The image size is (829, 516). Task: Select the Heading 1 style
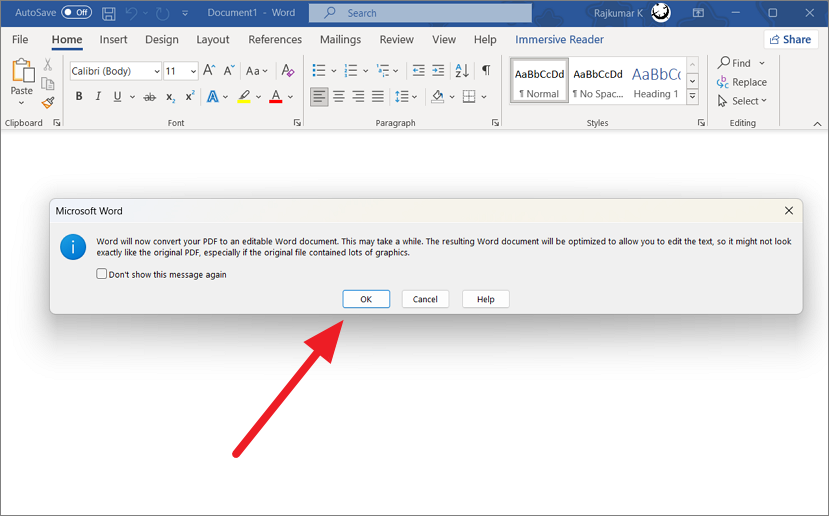[656, 81]
